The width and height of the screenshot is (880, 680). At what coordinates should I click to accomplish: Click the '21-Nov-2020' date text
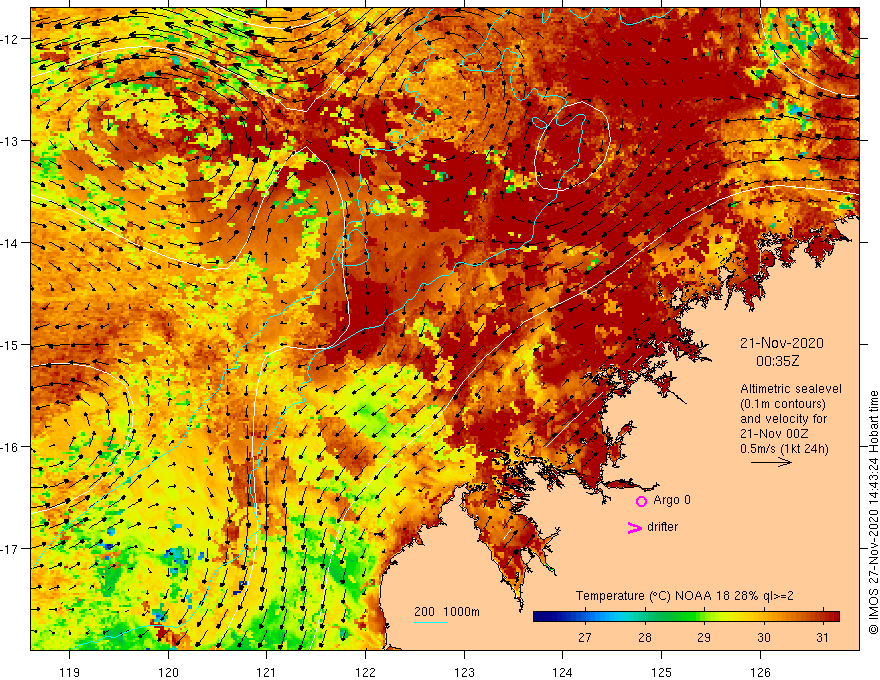[x=782, y=343]
